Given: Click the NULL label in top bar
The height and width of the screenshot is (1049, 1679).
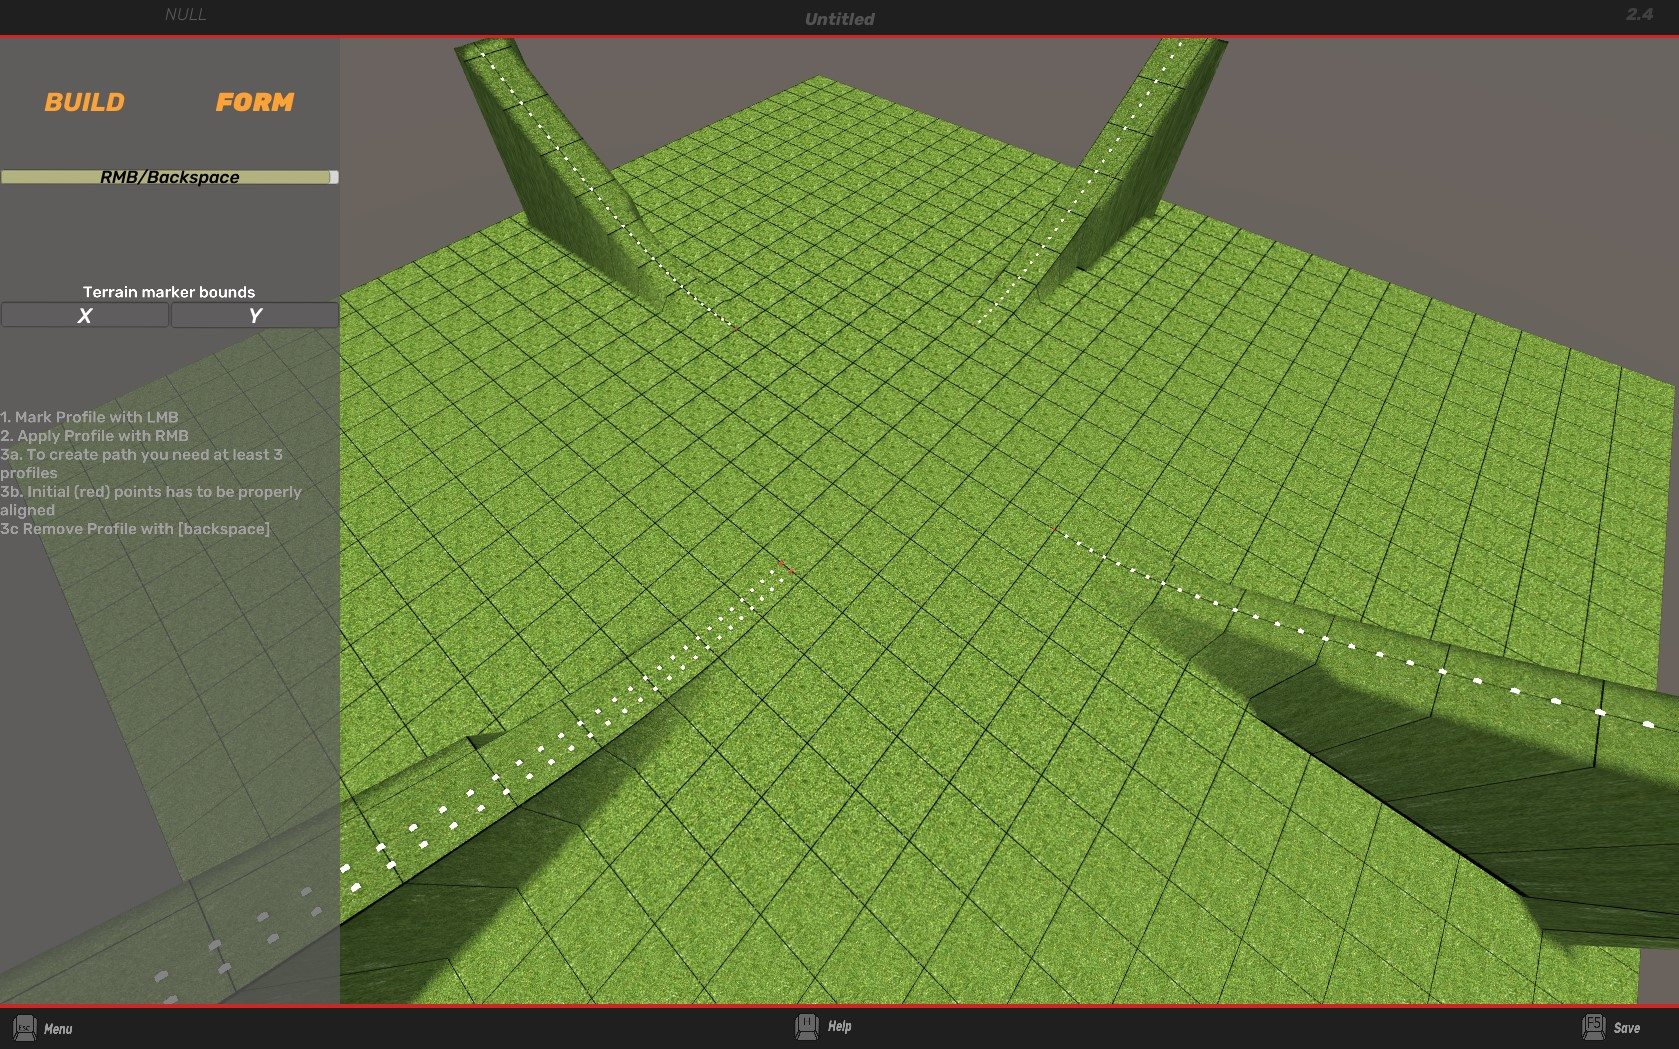Looking at the screenshot, I should click(185, 14).
